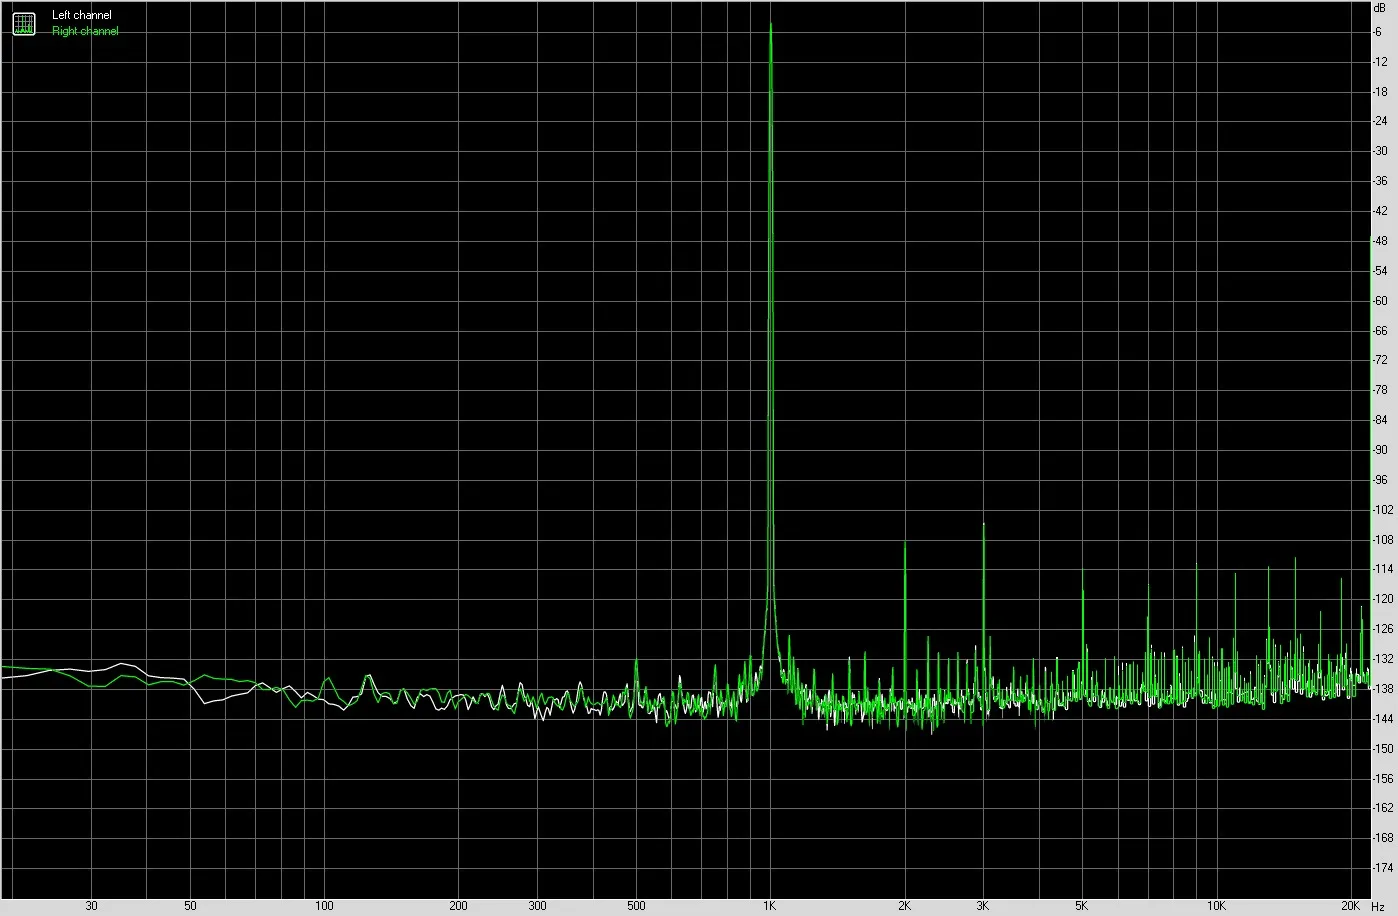
Task: Click the 5K frequency axis label
Action: (1082, 906)
